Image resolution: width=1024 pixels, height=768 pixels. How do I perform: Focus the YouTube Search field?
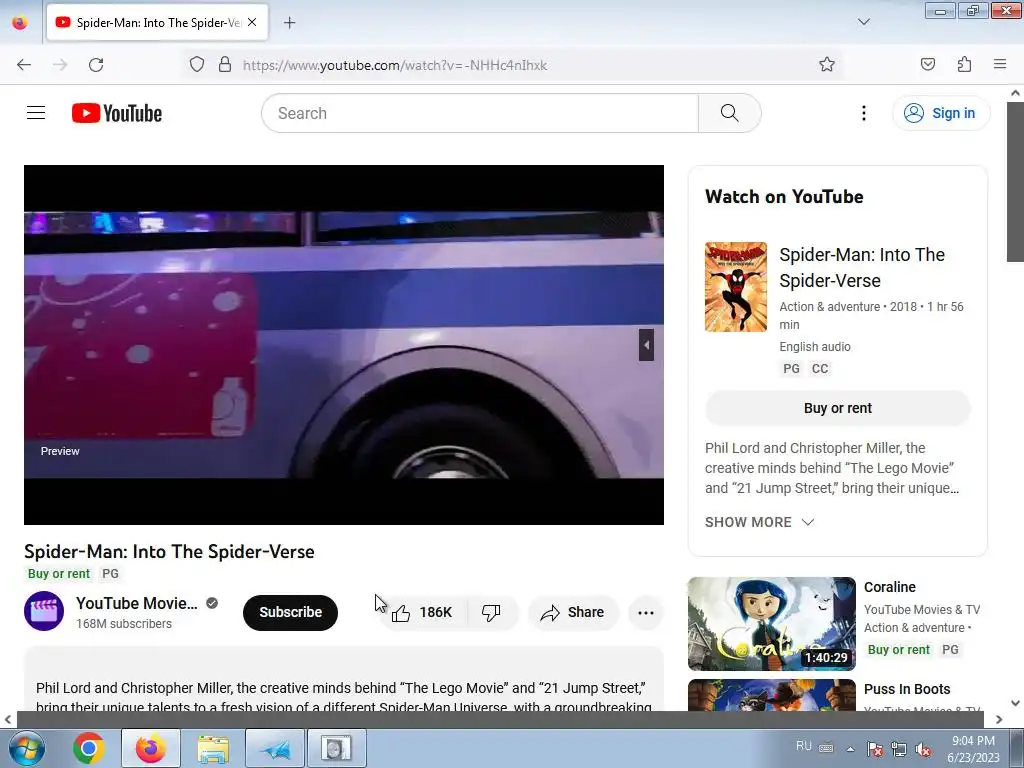pyautogui.click(x=480, y=113)
